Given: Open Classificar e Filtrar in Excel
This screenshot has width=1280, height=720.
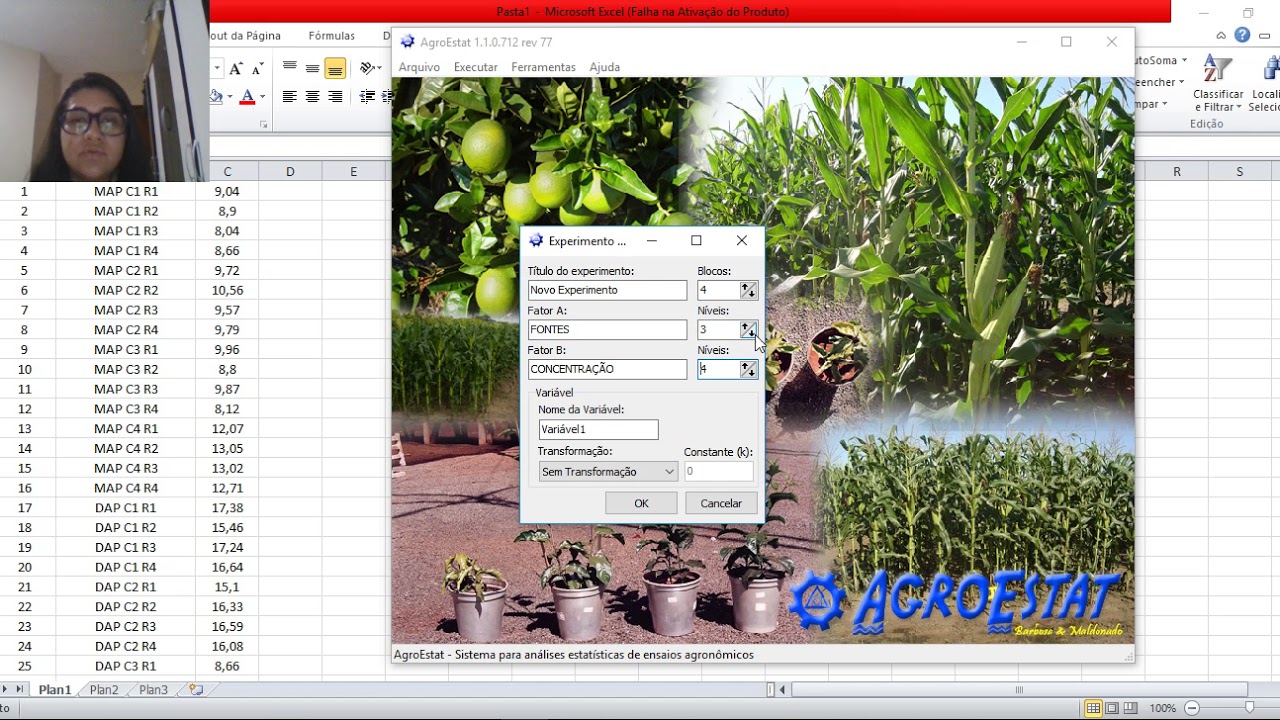Looking at the screenshot, I should (1218, 85).
